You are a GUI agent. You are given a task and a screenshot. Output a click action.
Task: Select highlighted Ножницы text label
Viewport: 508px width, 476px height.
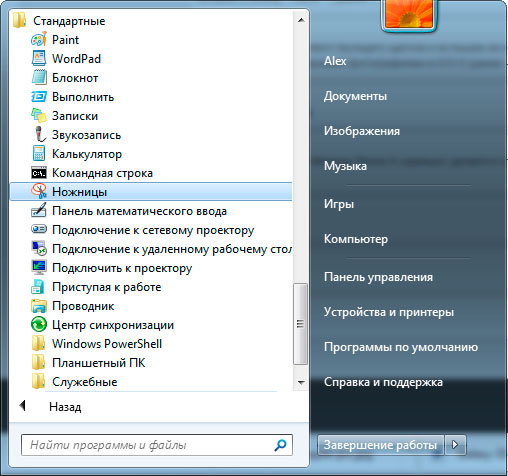79,192
